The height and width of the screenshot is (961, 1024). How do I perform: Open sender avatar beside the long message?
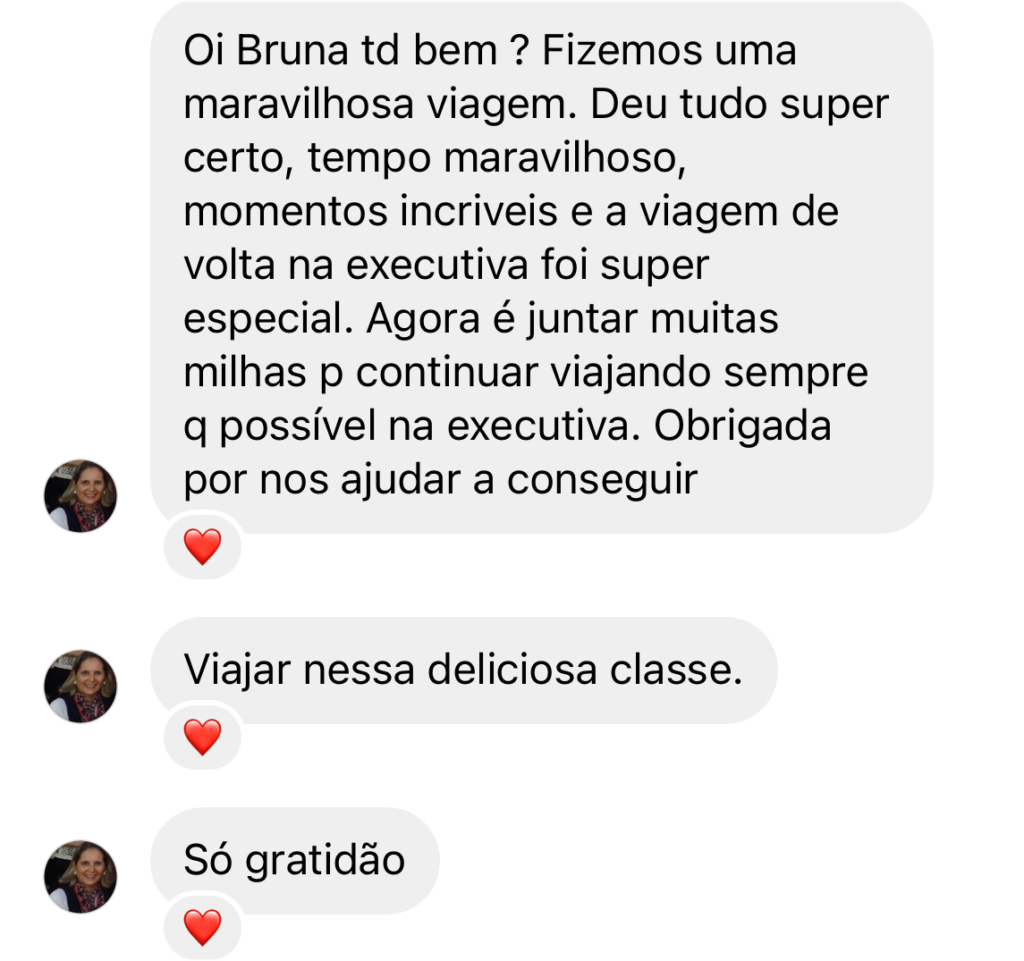80,496
